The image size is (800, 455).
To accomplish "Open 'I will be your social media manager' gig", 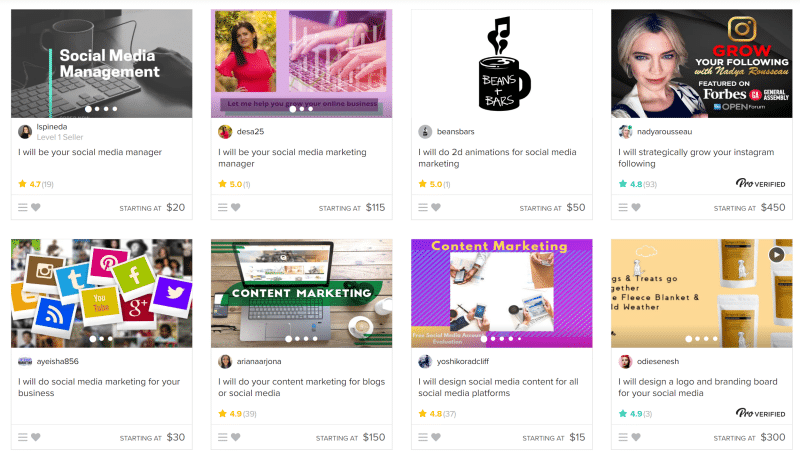I will [x=90, y=152].
